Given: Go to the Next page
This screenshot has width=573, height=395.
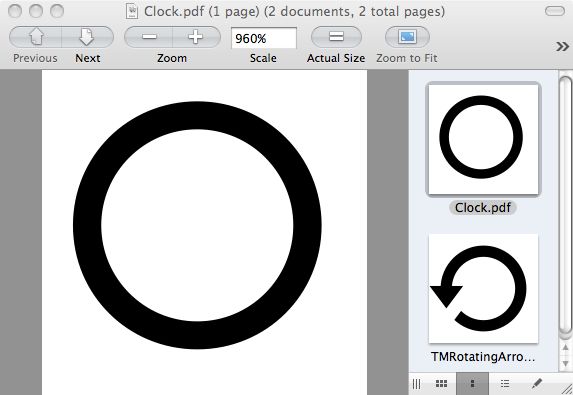Looking at the screenshot, I should [87, 37].
